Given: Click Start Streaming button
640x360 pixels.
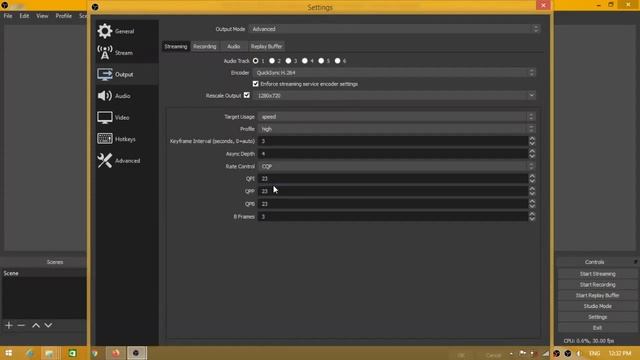Looking at the screenshot, I should click(597, 274).
